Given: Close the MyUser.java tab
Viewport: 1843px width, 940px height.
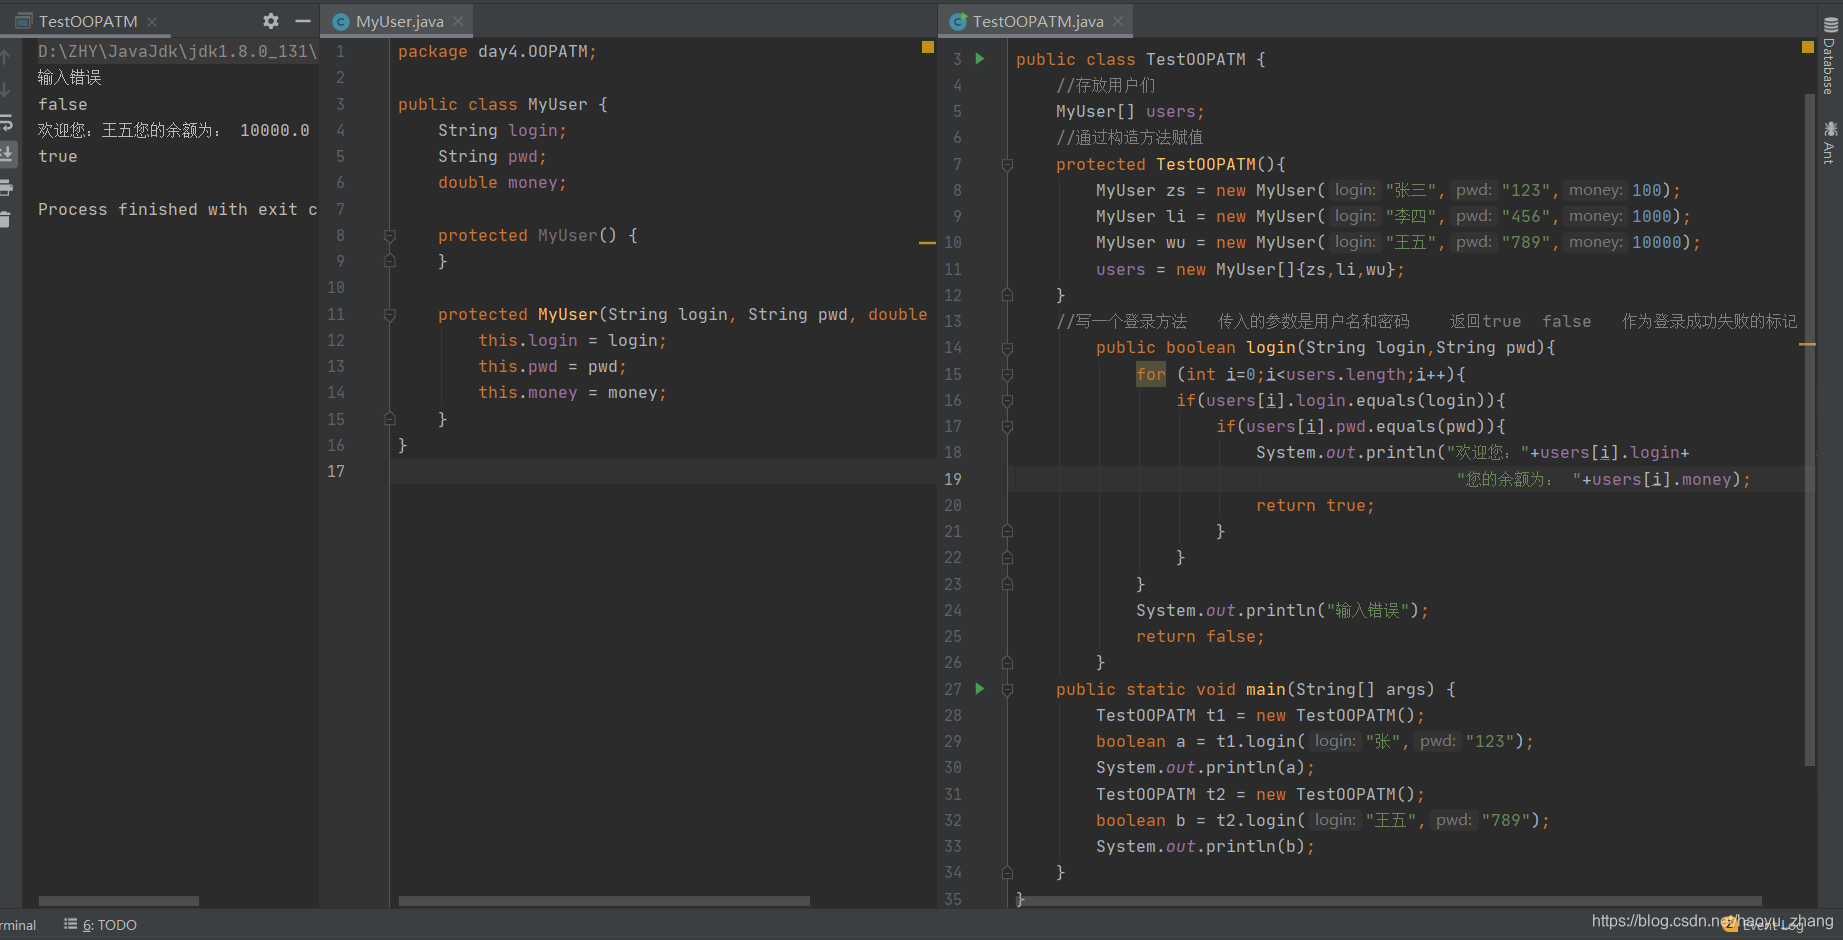Looking at the screenshot, I should [x=458, y=21].
